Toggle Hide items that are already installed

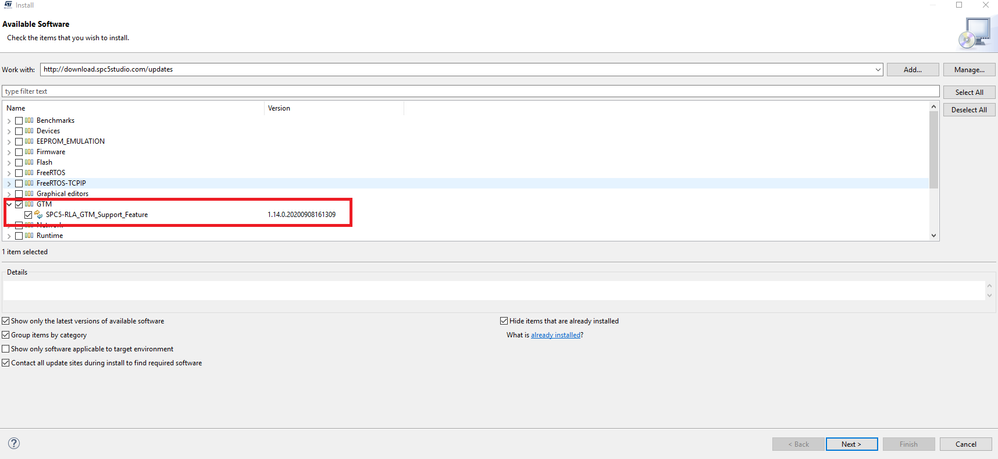[504, 321]
